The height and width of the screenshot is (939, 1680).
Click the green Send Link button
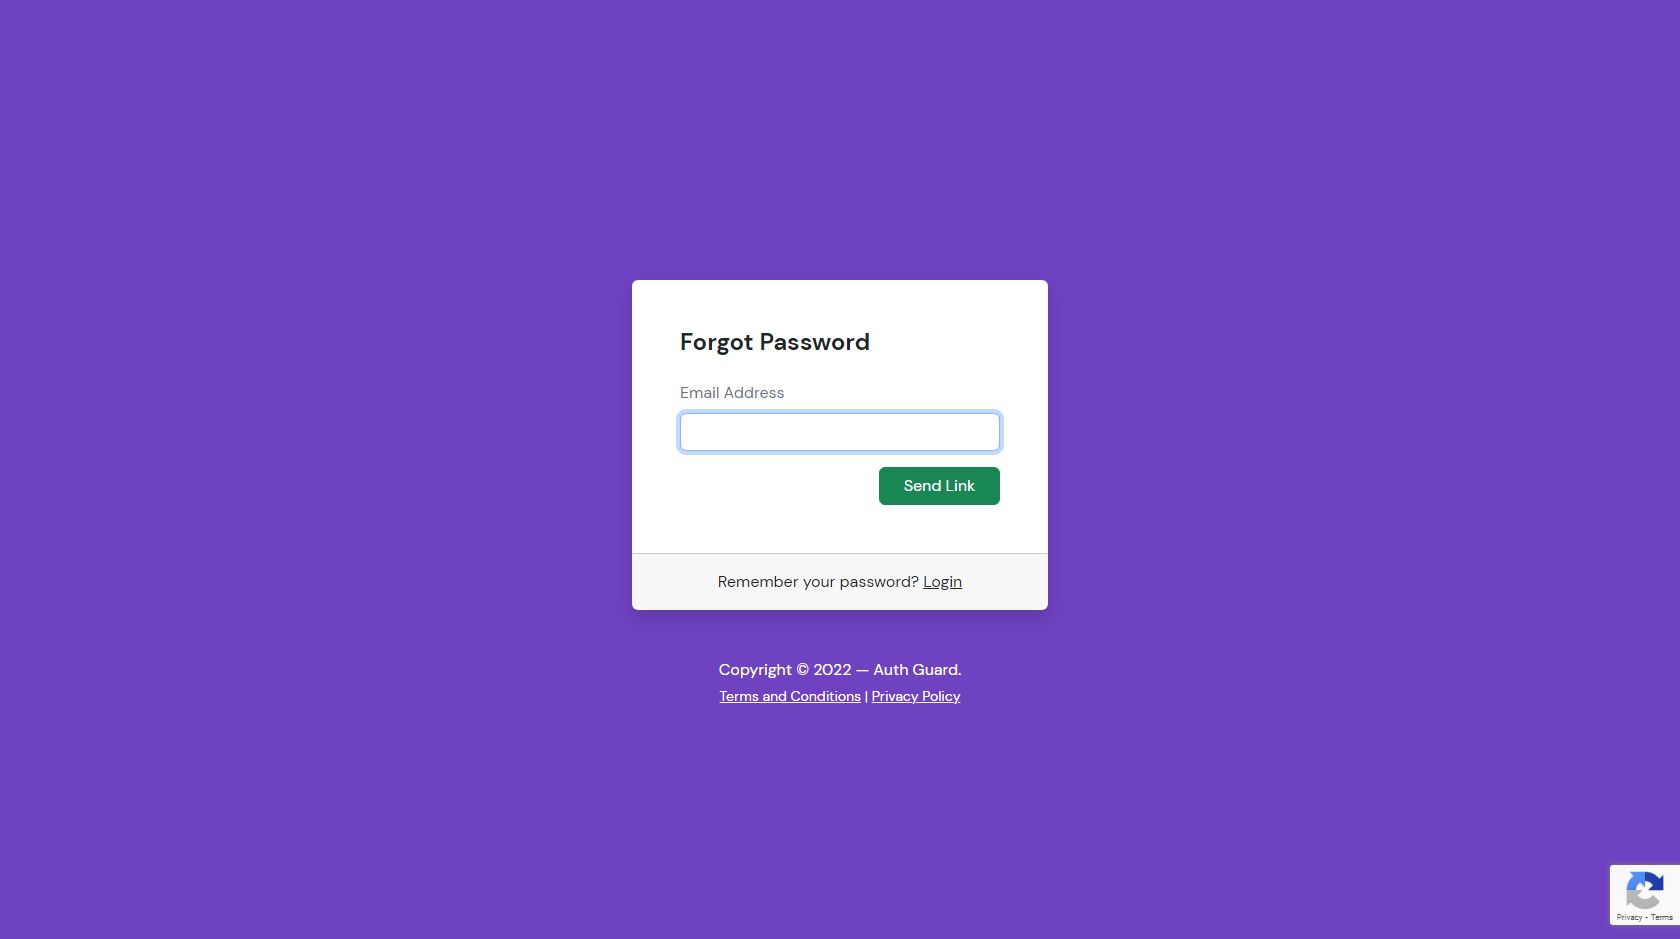[939, 486]
